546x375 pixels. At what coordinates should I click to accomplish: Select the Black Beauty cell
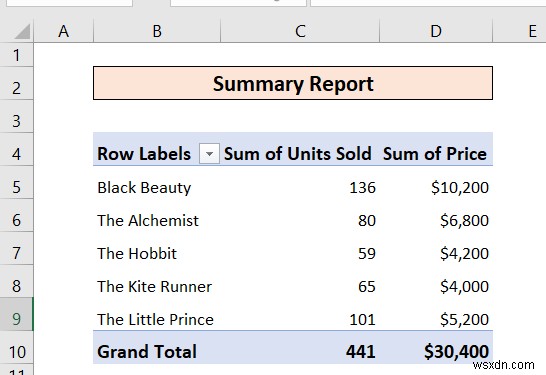[x=157, y=182]
